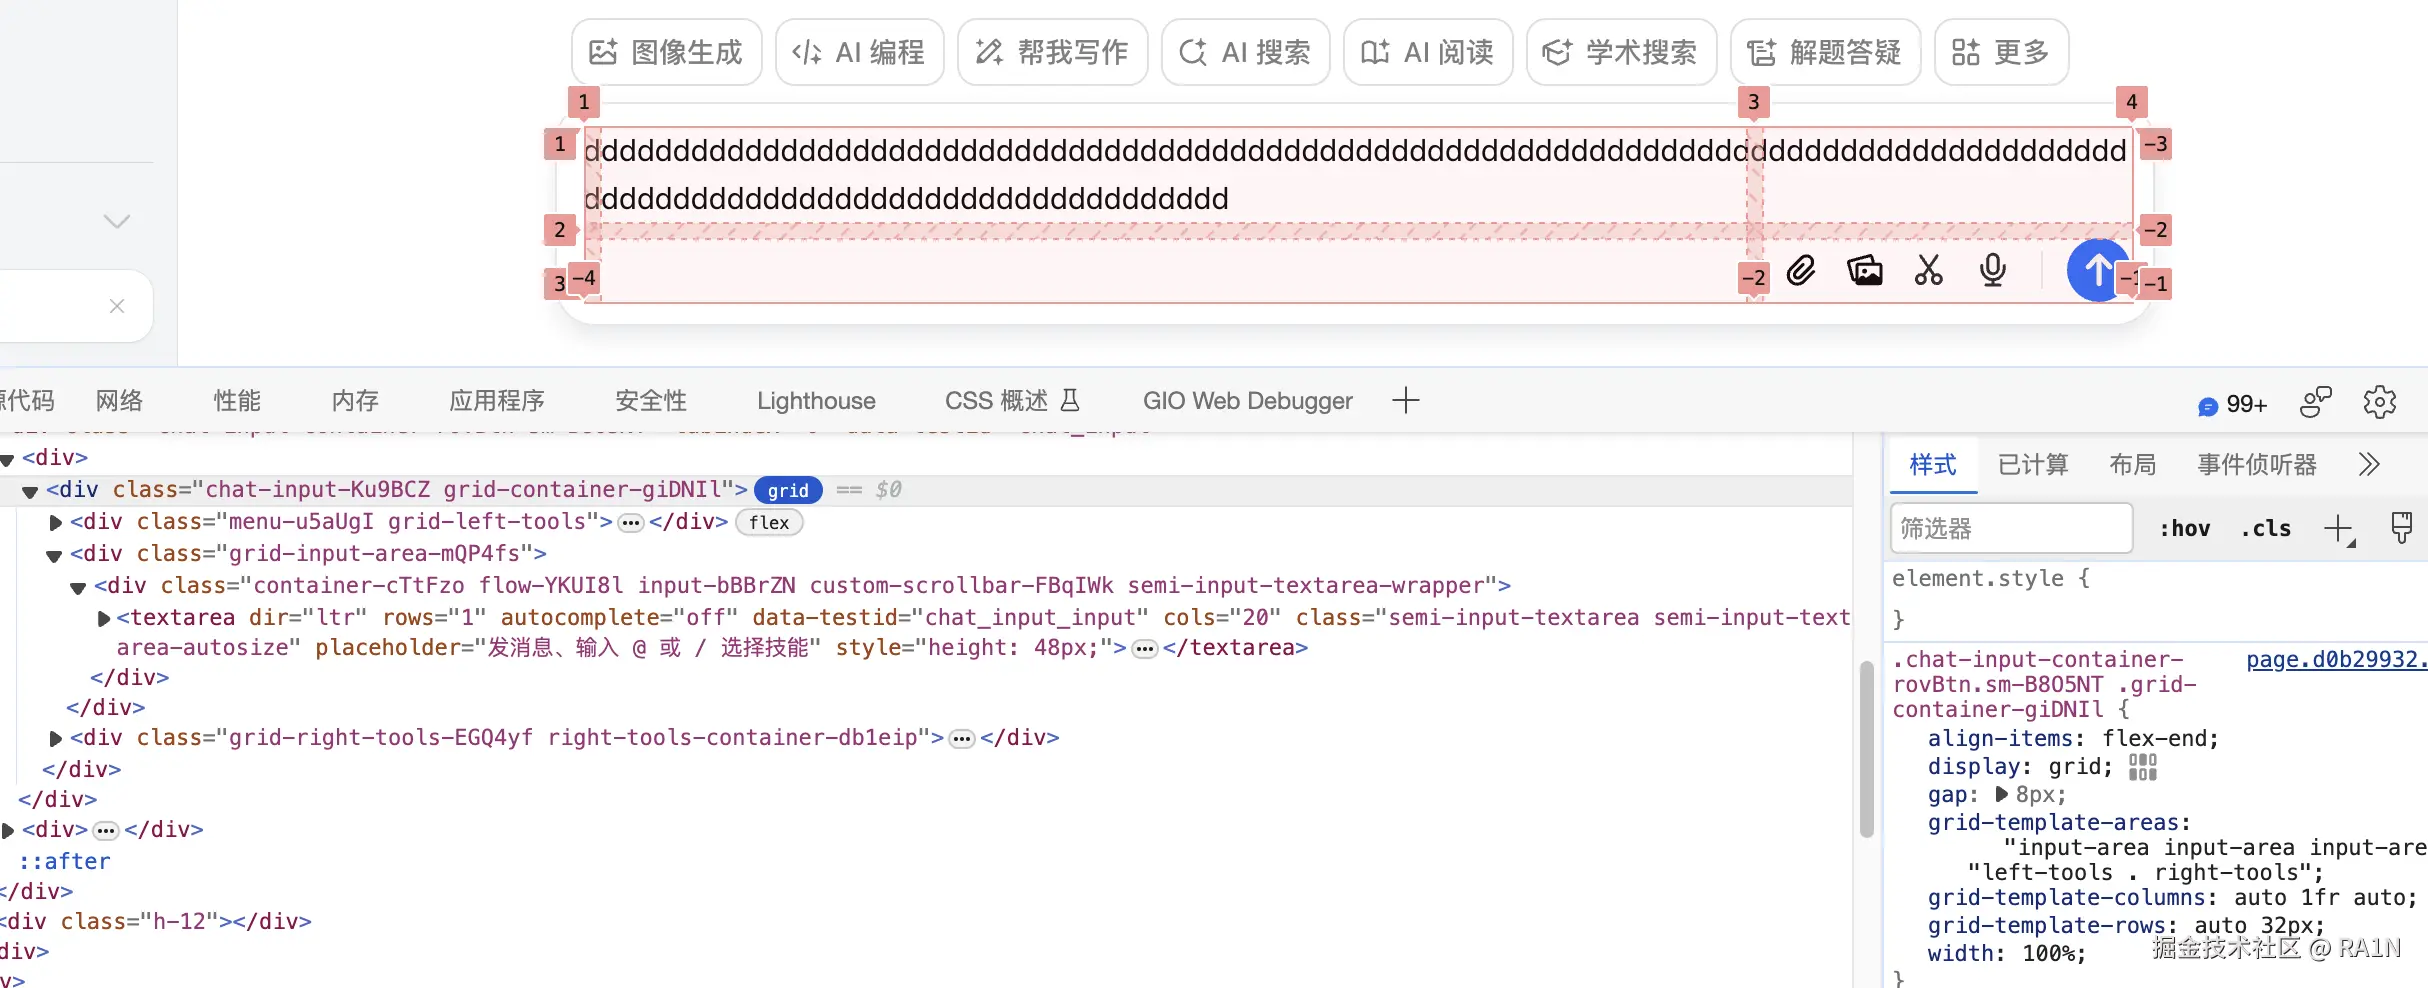Expand the collapsed div above ::after
This screenshot has height=988, width=2428.
tap(8, 830)
